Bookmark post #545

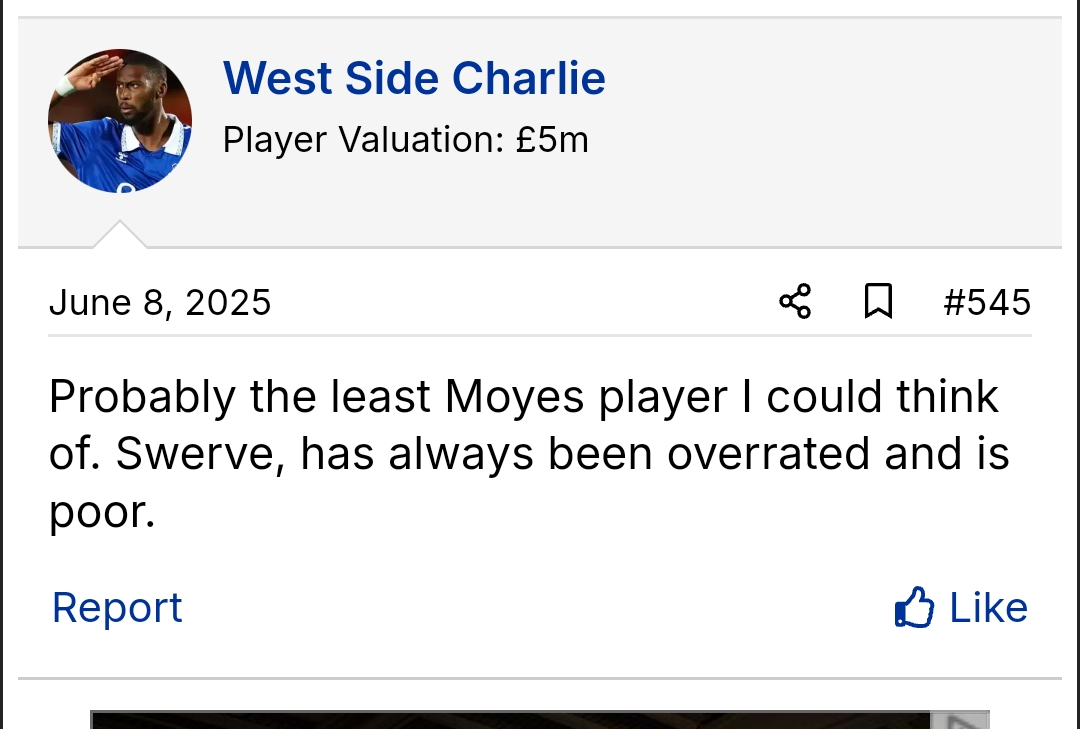878,301
